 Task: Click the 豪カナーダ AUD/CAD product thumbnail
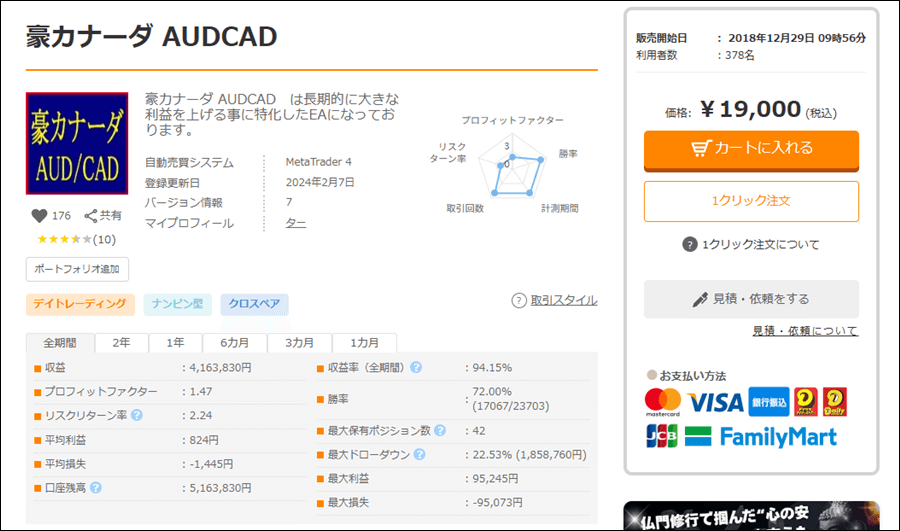coord(77,144)
